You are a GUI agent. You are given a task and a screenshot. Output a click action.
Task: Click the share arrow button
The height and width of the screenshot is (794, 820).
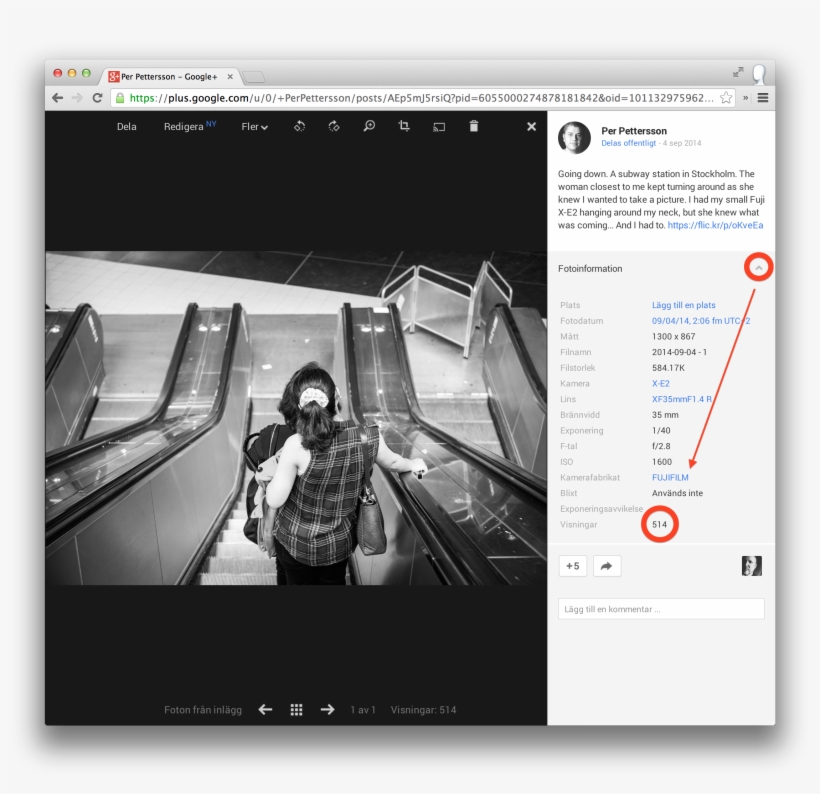pos(607,566)
